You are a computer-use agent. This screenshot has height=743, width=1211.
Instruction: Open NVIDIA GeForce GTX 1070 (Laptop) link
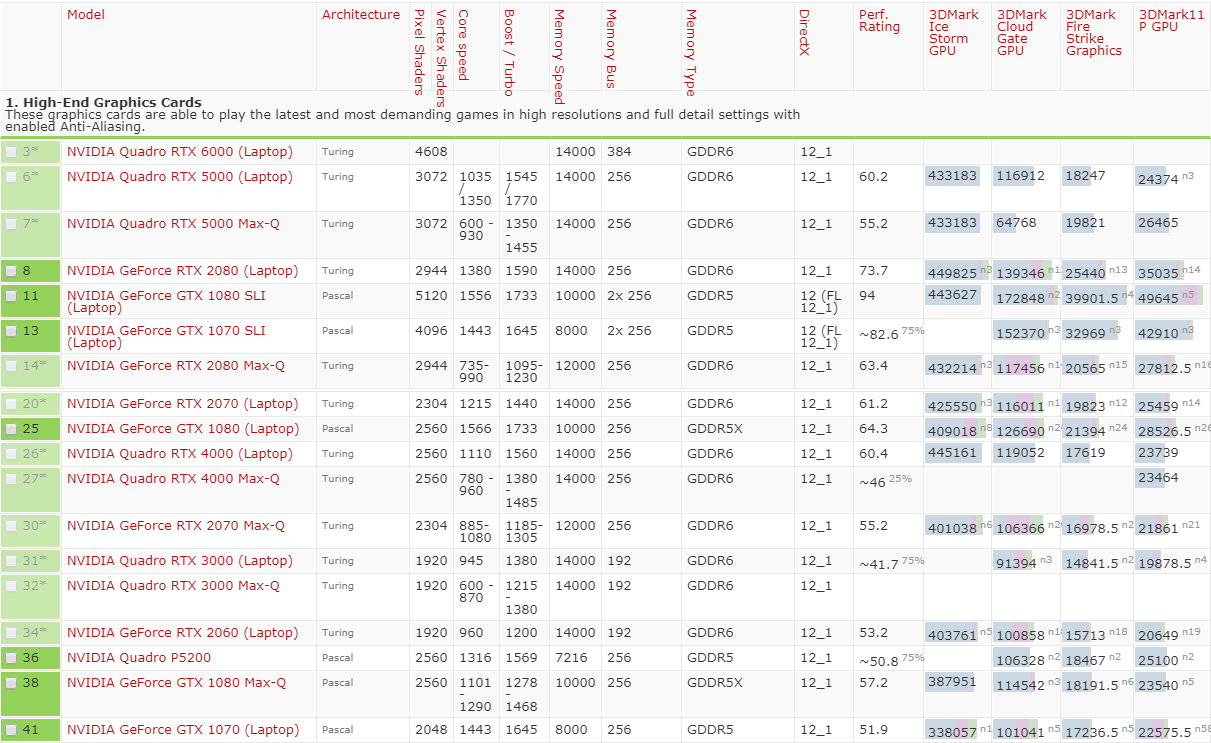[x=182, y=730]
